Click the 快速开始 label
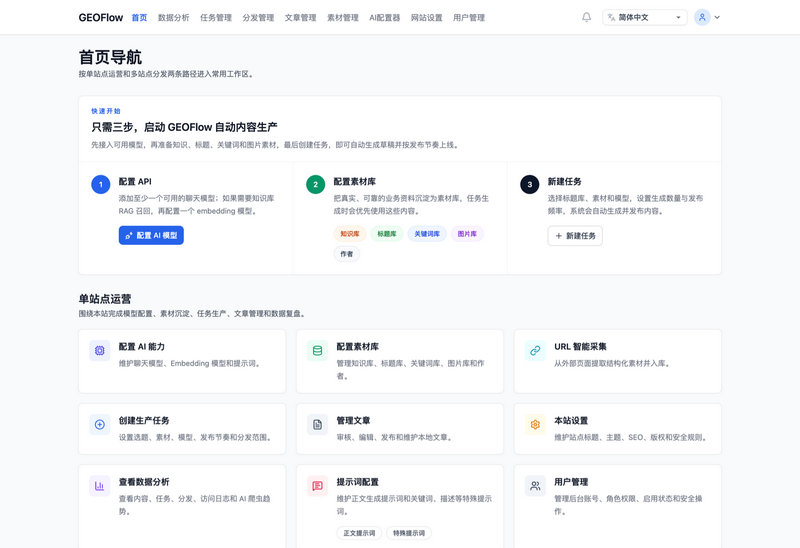 [106, 111]
